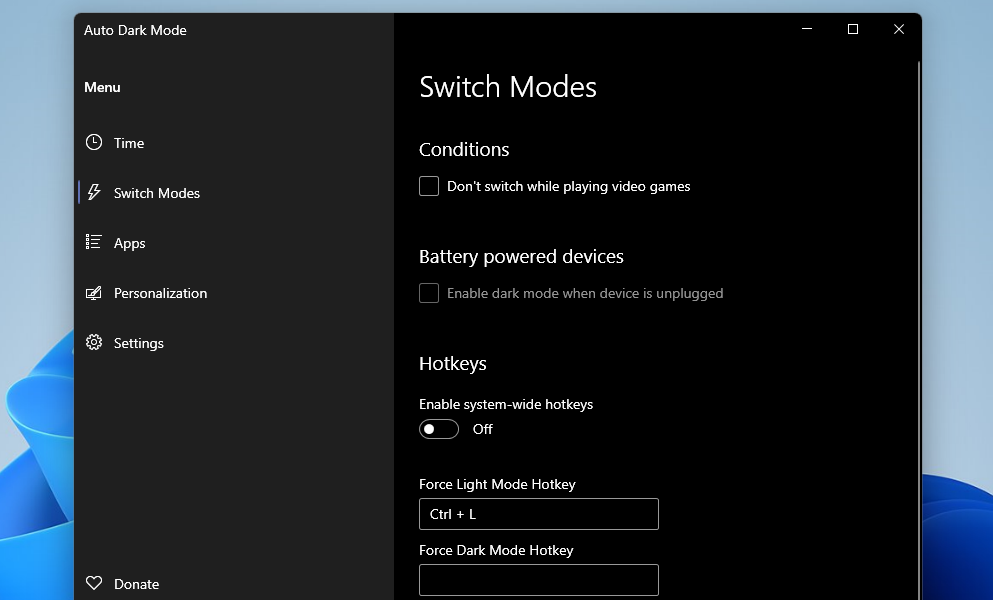Screen dimensions: 993x600
Task: Navigate to the Apps page
Action: click(x=128, y=243)
